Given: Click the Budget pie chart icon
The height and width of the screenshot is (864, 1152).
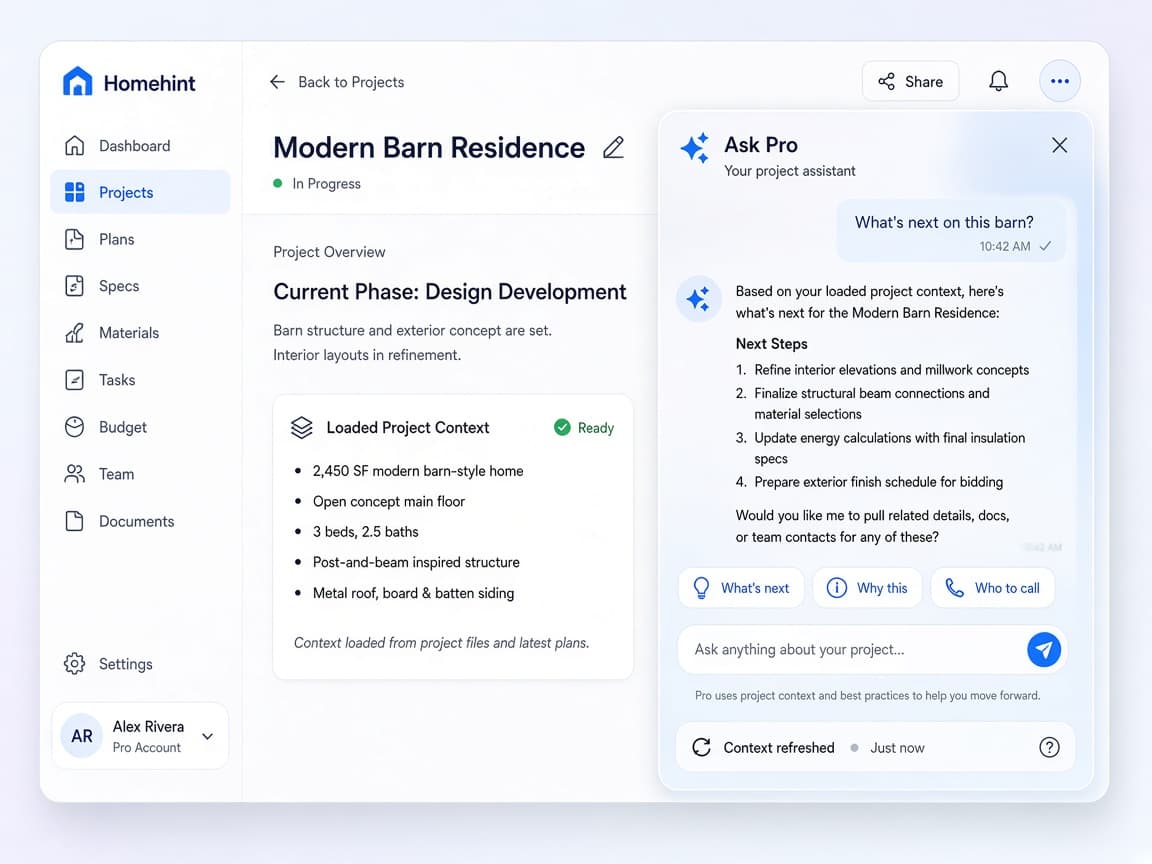Looking at the screenshot, I should pyautogui.click(x=74, y=427).
